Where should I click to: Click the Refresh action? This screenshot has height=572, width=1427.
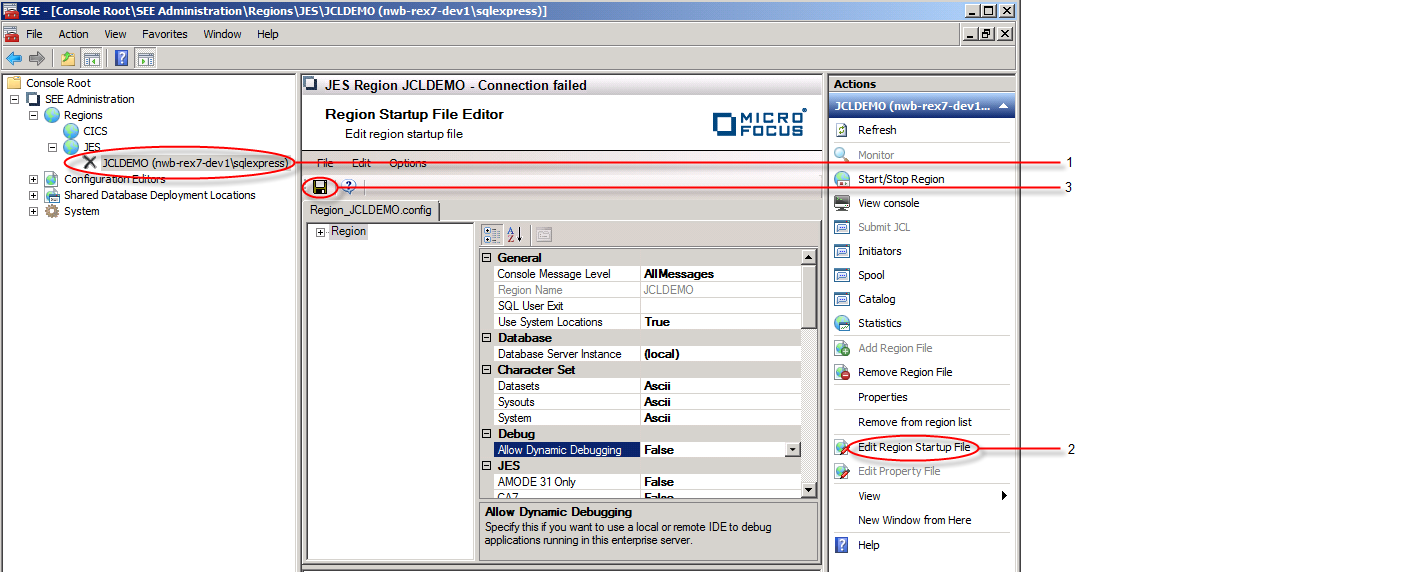click(x=877, y=130)
